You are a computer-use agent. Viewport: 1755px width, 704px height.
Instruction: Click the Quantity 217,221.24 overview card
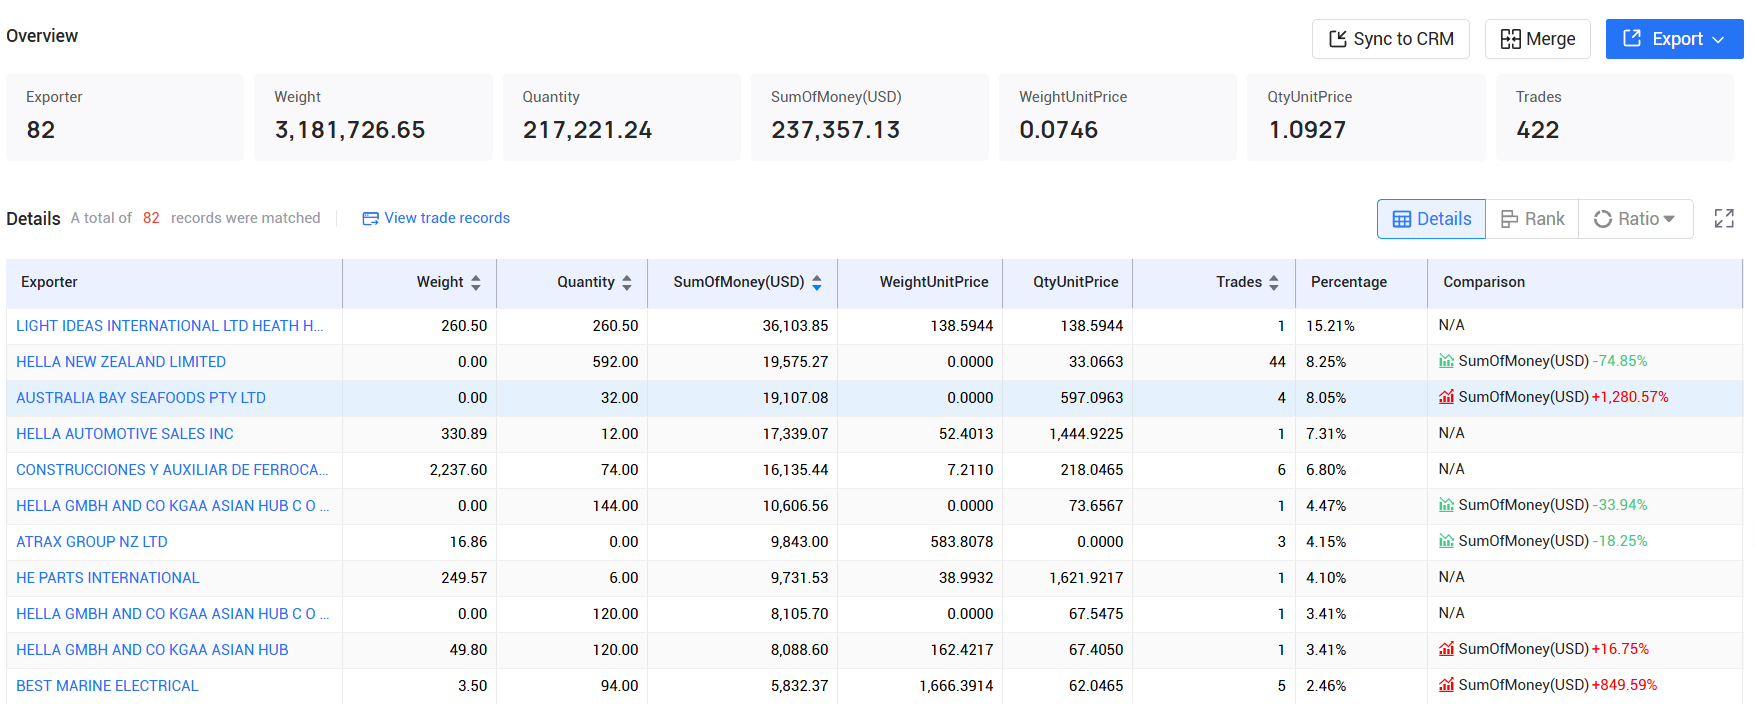click(x=622, y=117)
